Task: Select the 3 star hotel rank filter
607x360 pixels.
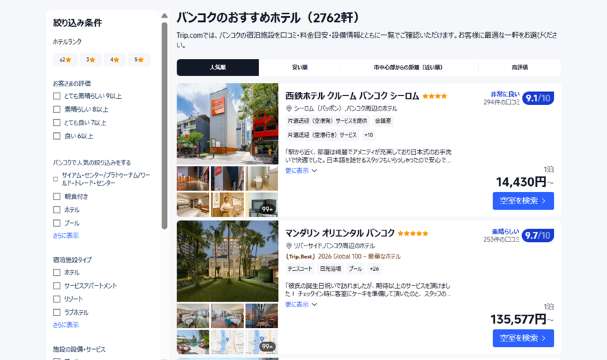Action: [91, 60]
